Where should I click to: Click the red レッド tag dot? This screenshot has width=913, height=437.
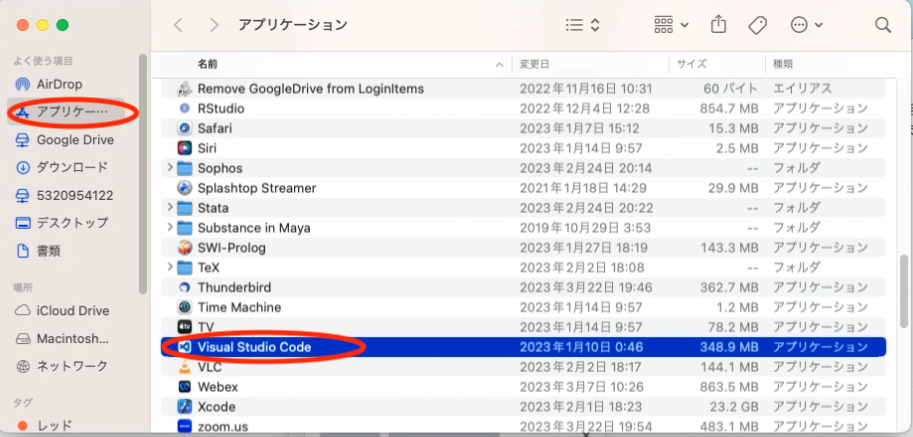point(22,426)
